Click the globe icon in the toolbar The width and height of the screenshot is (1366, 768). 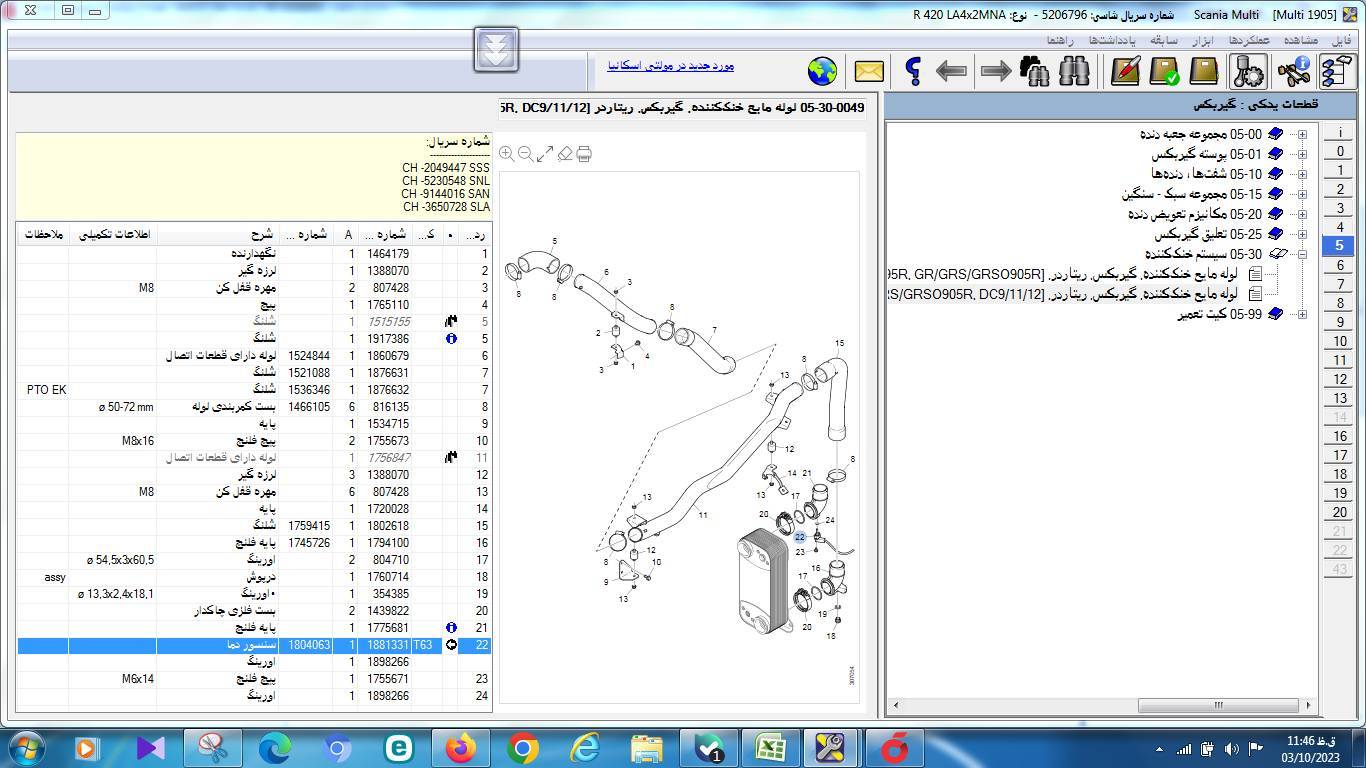click(822, 71)
